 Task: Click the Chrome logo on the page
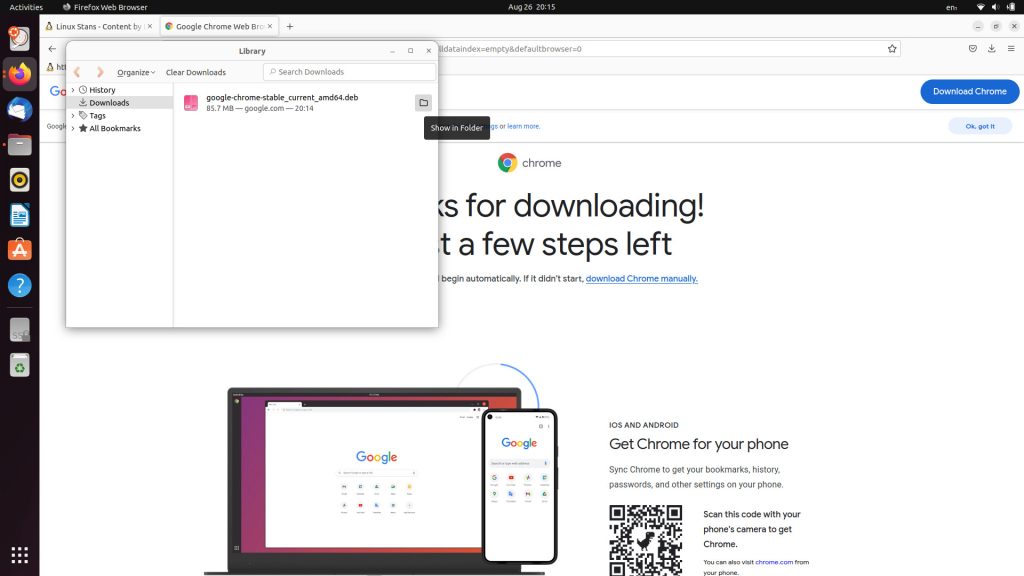[x=530, y=163]
